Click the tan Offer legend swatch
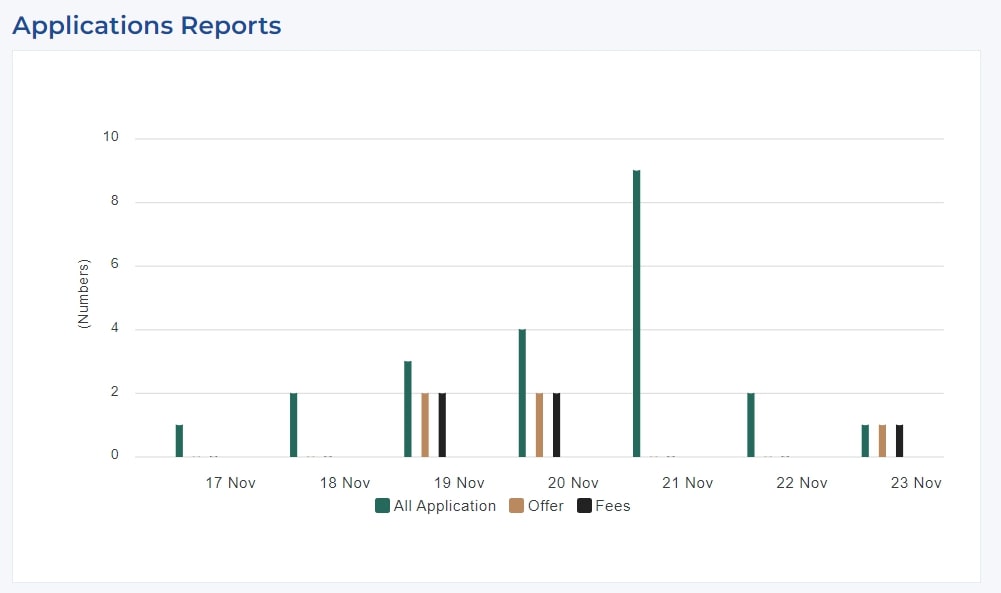 coord(516,506)
